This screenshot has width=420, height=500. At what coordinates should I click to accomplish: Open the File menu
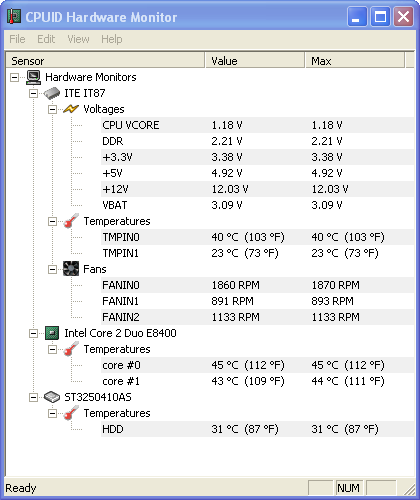click(17, 39)
